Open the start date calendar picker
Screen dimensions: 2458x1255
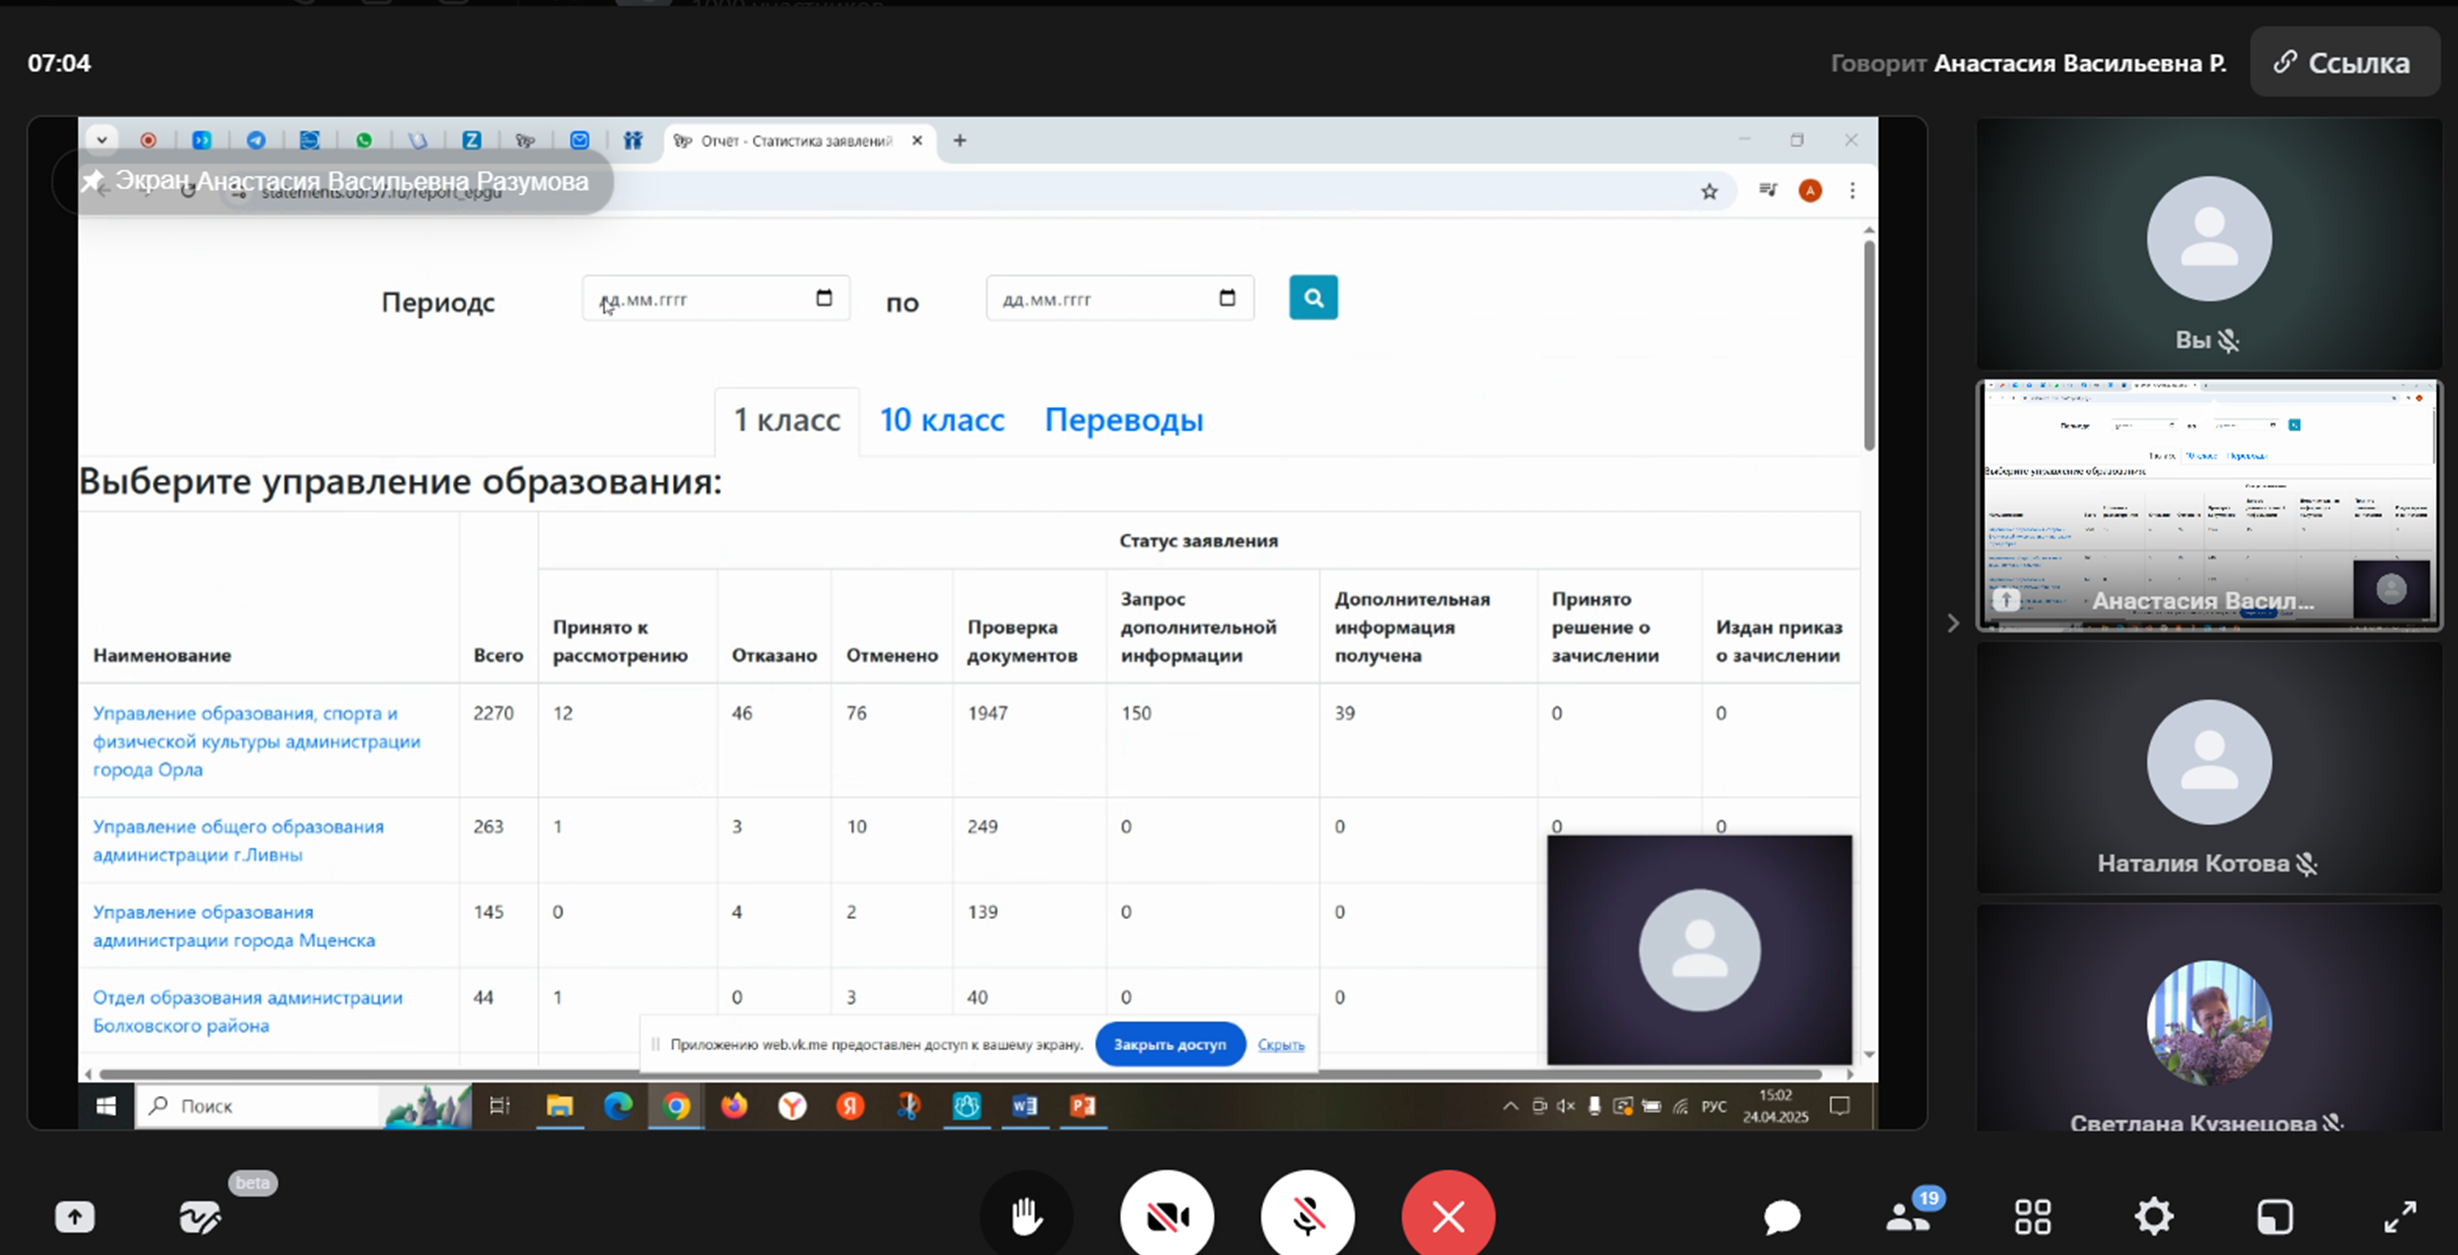[x=824, y=298]
